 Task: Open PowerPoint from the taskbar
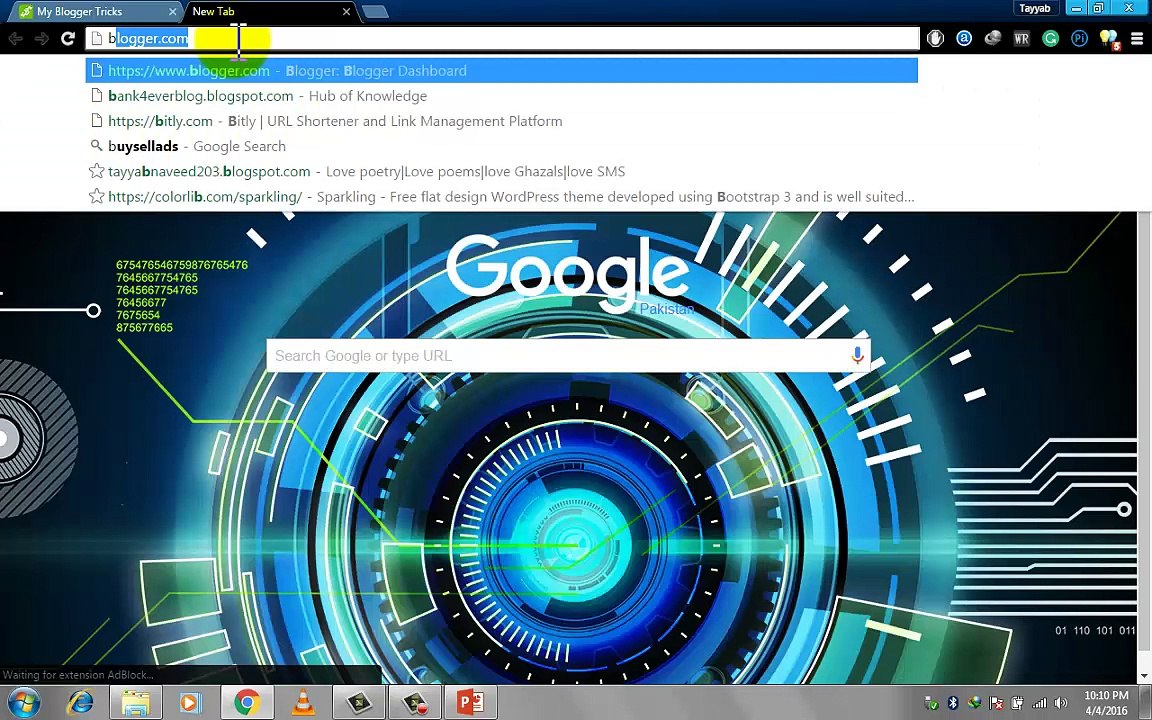point(471,703)
